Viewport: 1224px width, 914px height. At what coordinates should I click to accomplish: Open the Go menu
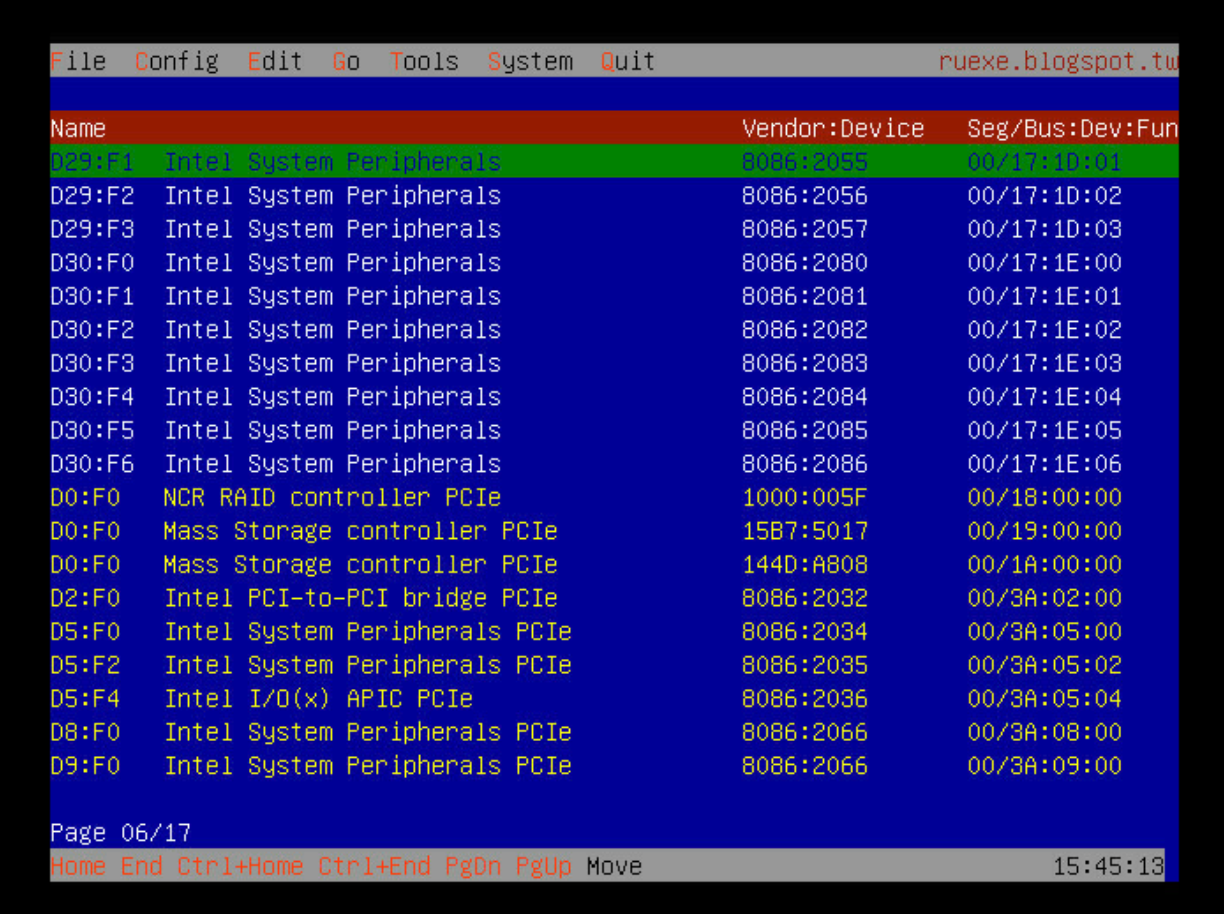pyautogui.click(x=346, y=61)
